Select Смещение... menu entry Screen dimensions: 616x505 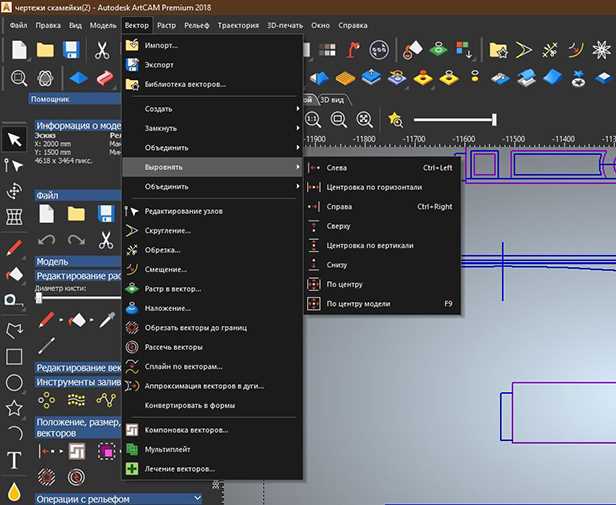click(212, 270)
